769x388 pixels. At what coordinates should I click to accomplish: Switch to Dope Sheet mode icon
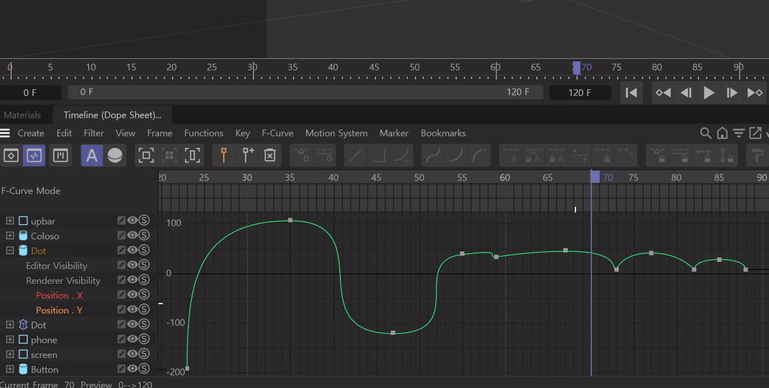click(11, 155)
